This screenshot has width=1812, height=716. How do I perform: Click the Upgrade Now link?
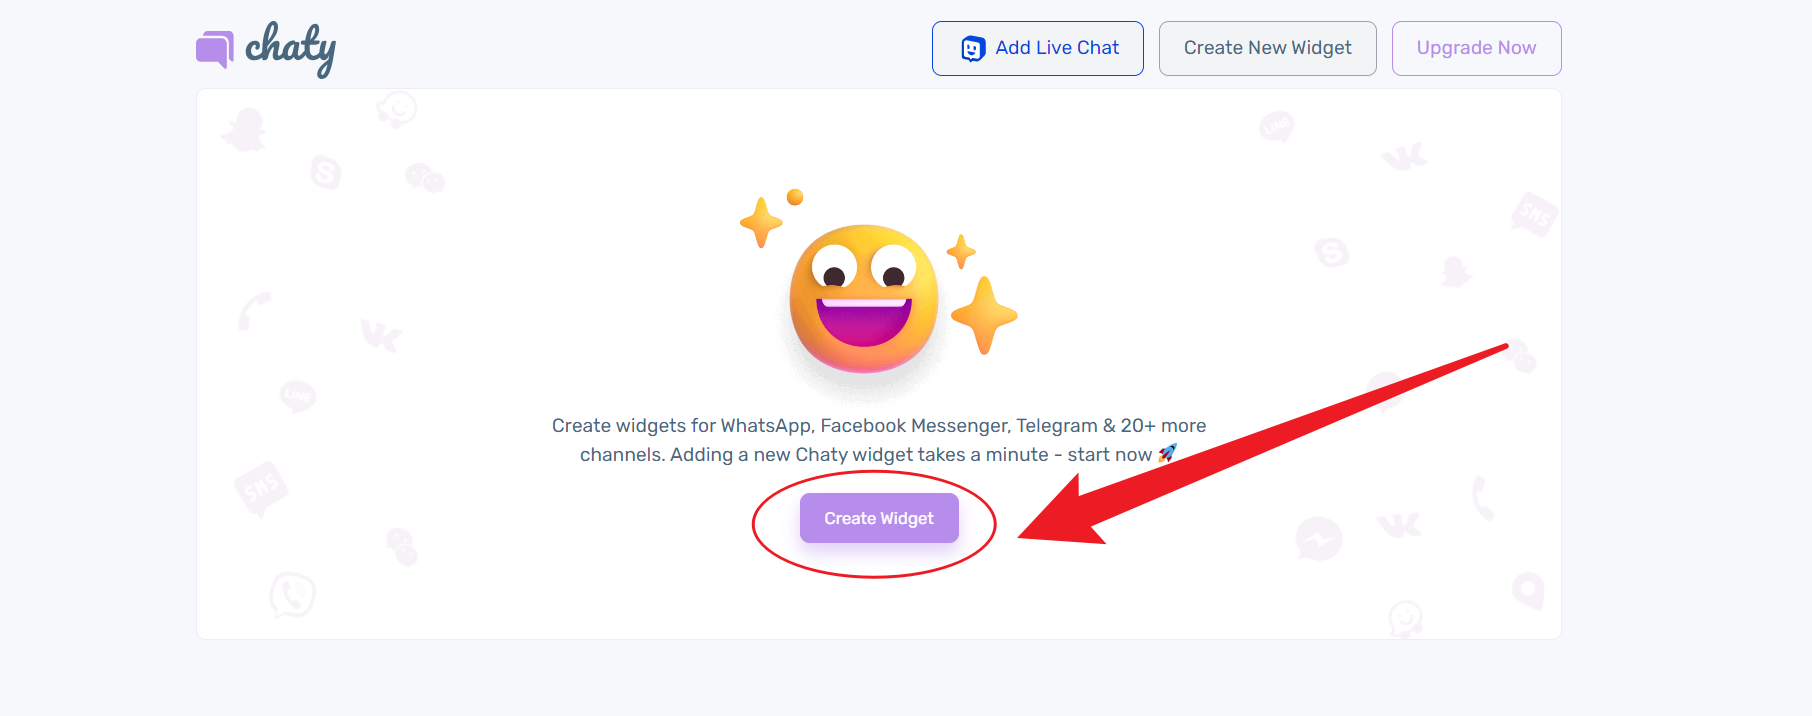click(x=1476, y=47)
